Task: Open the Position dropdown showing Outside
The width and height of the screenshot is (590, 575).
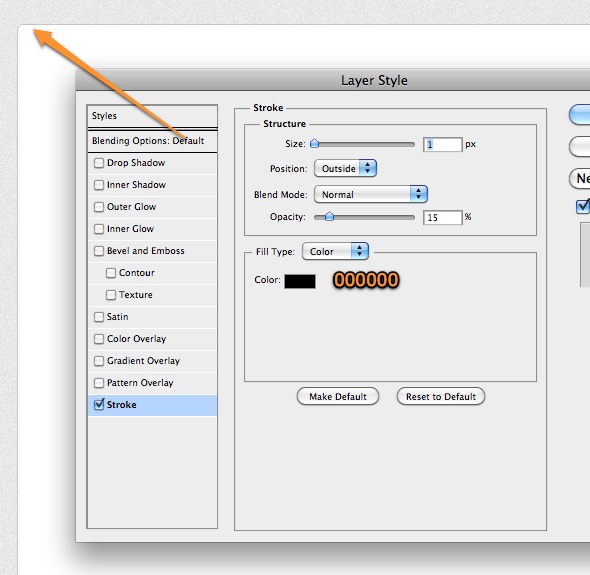Action: tap(345, 169)
